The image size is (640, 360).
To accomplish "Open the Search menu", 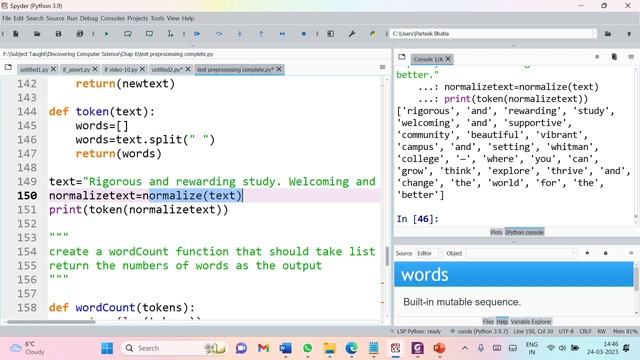I will 35,18.
